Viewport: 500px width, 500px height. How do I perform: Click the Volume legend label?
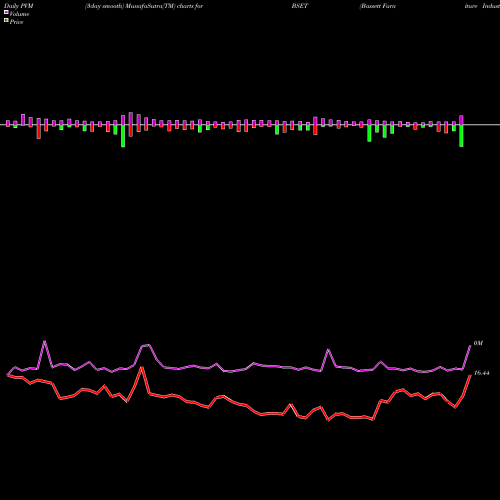[19, 14]
